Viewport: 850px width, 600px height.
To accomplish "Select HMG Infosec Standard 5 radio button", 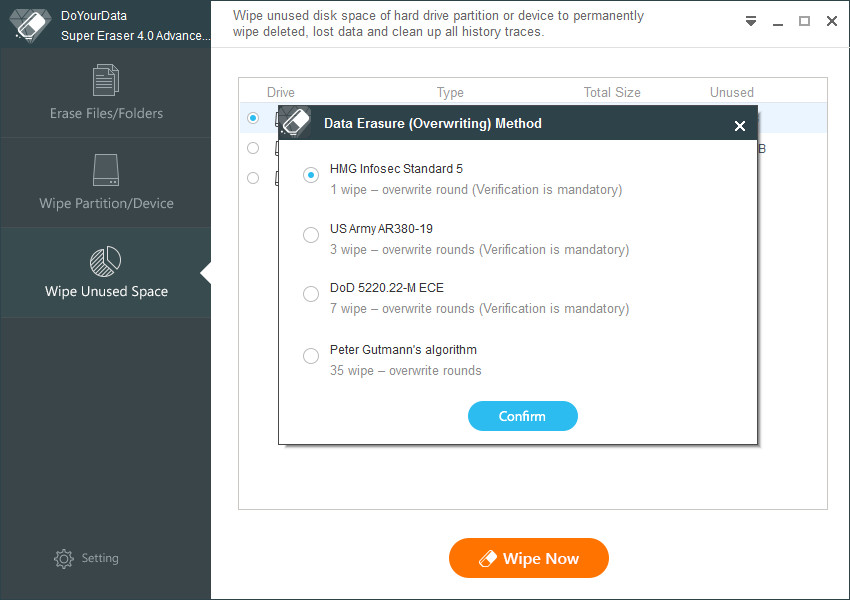I will pos(311,175).
